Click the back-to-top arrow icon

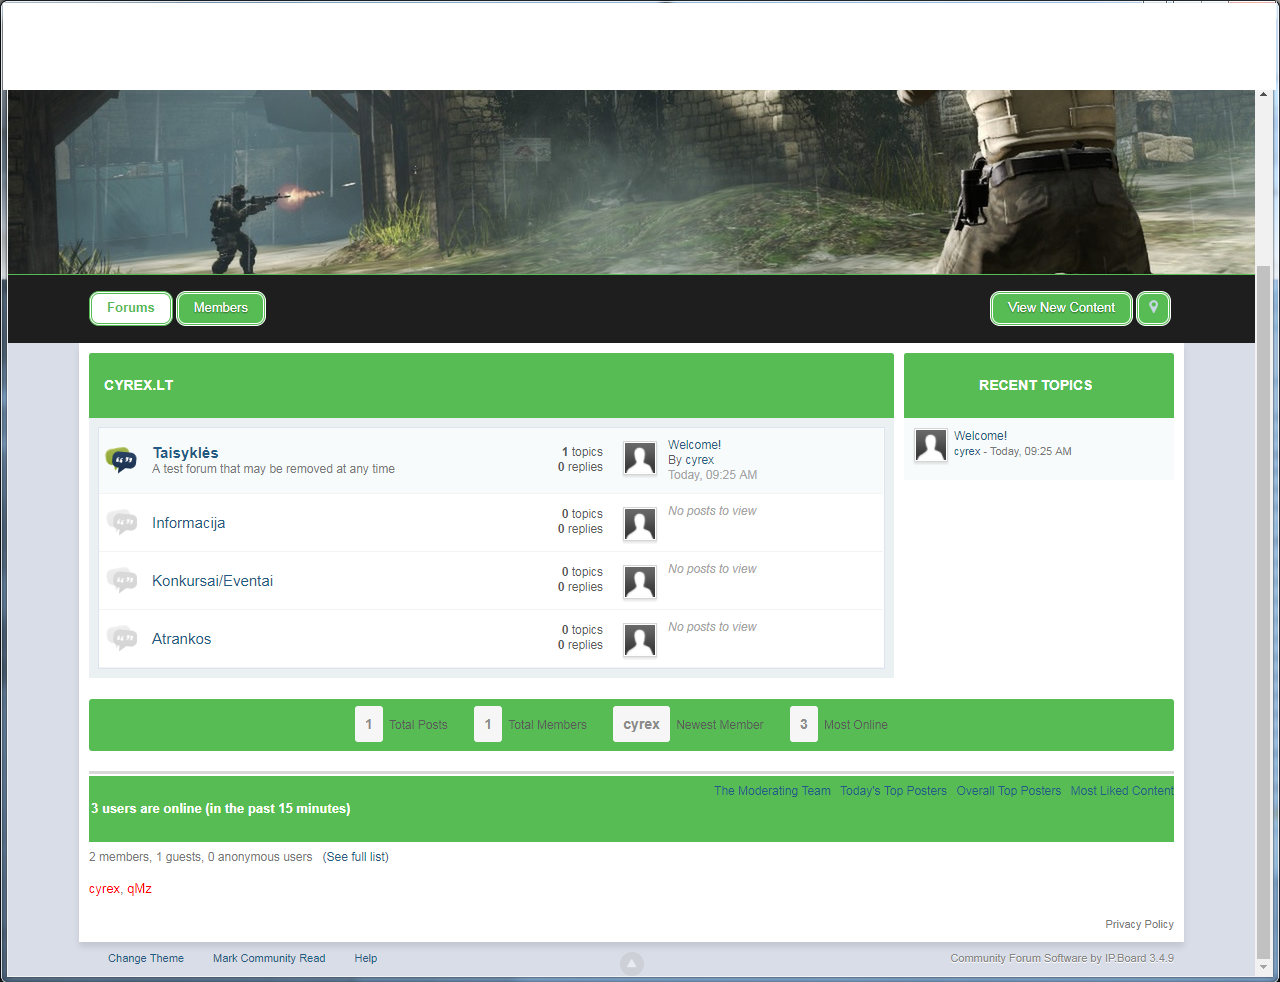[x=632, y=963]
